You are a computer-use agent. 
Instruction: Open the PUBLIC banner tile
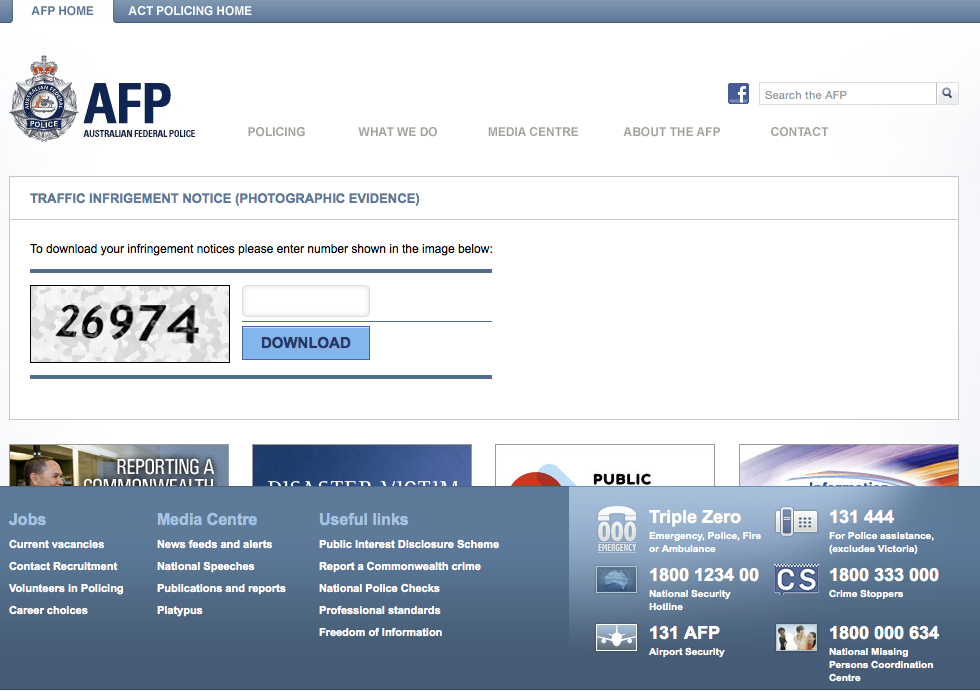[x=604, y=465]
